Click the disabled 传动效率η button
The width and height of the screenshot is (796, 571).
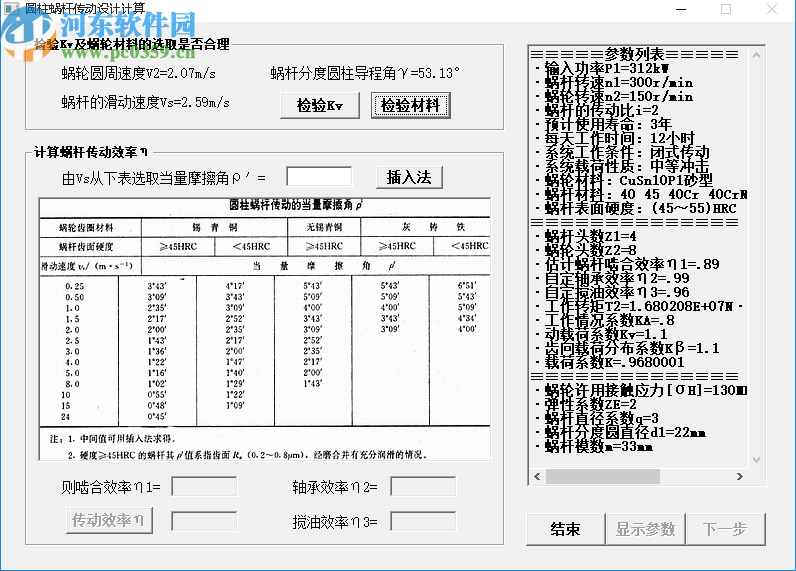click(x=109, y=520)
